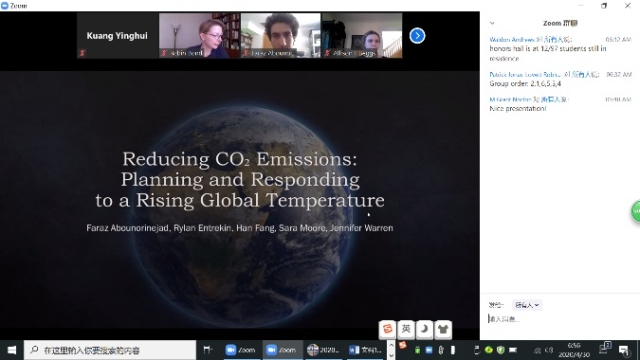640x360 pixels.
Task: Open the chat recipient dropdown
Action: coord(527,305)
